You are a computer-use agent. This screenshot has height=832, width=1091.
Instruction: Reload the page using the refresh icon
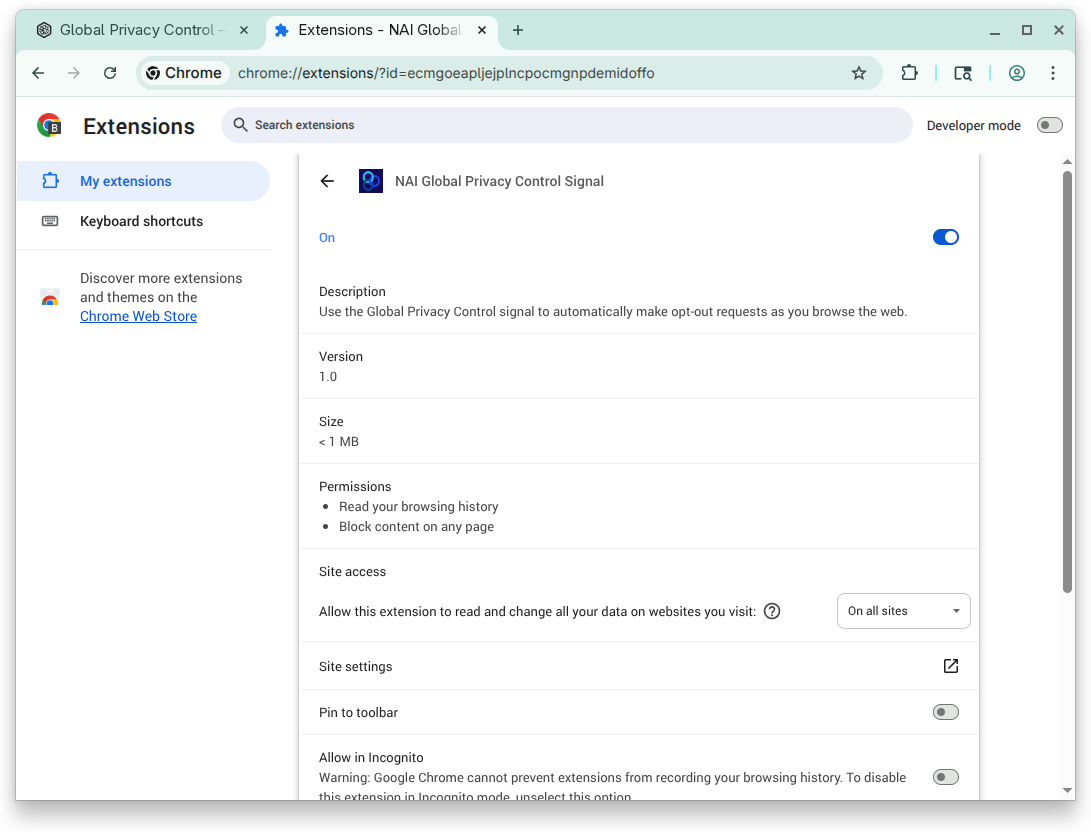110,73
